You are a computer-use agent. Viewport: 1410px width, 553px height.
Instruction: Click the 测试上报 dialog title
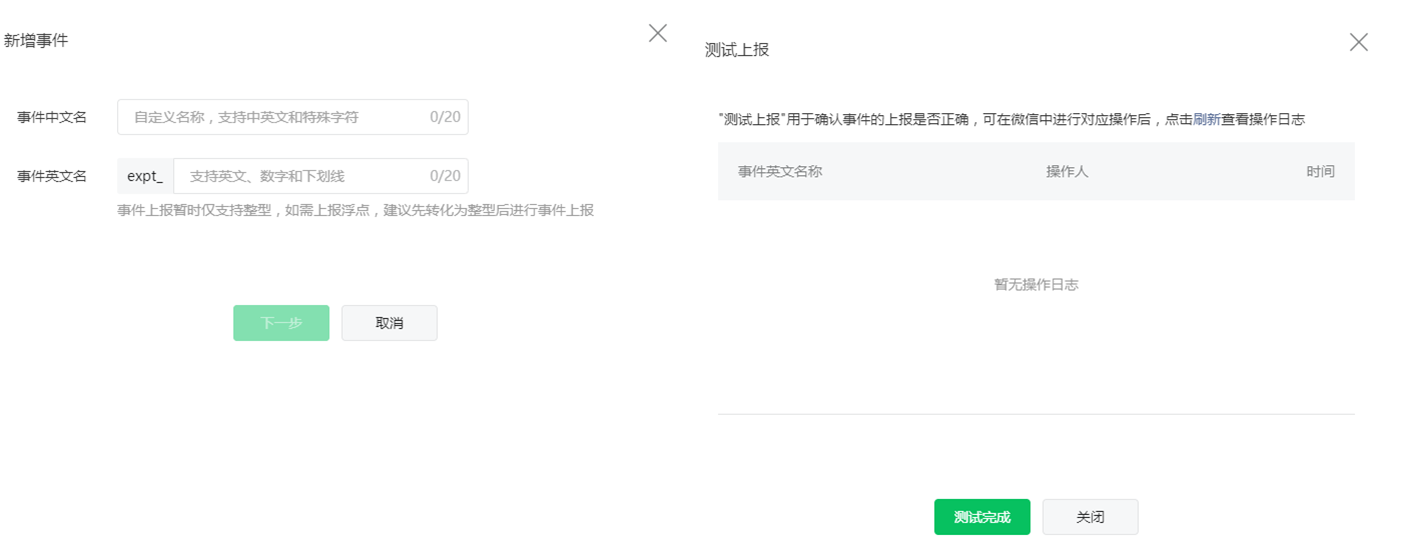click(737, 50)
